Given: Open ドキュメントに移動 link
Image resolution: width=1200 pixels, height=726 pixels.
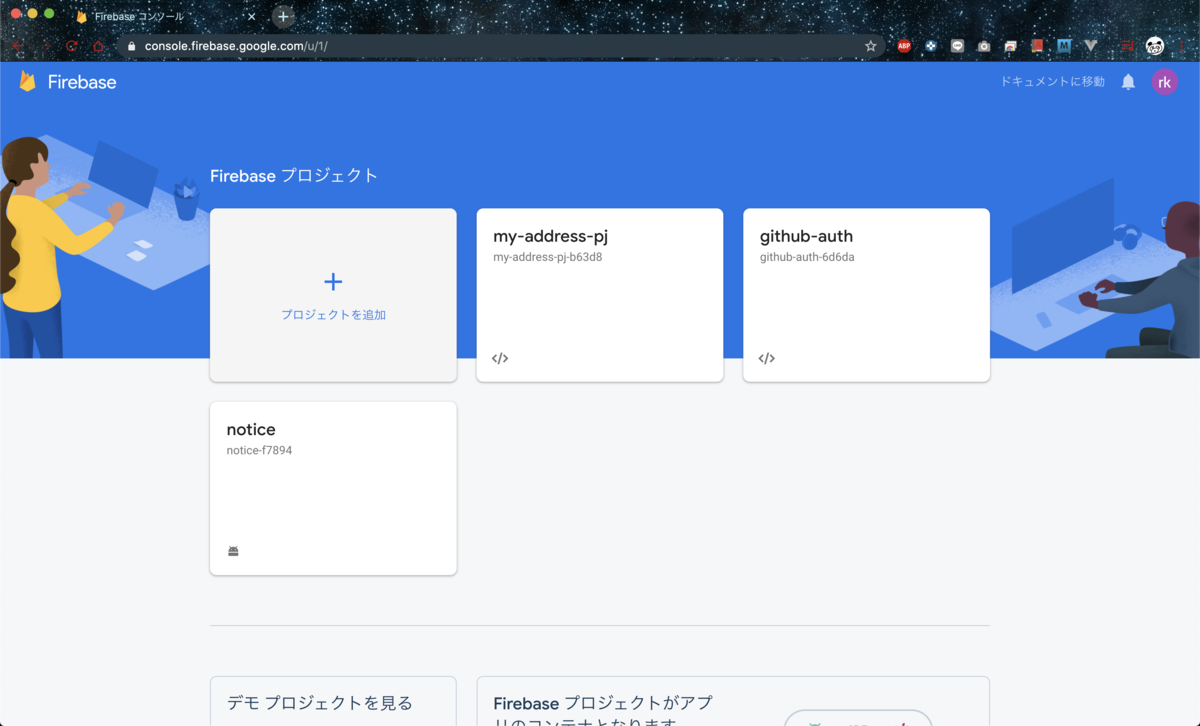Looking at the screenshot, I should point(1053,82).
